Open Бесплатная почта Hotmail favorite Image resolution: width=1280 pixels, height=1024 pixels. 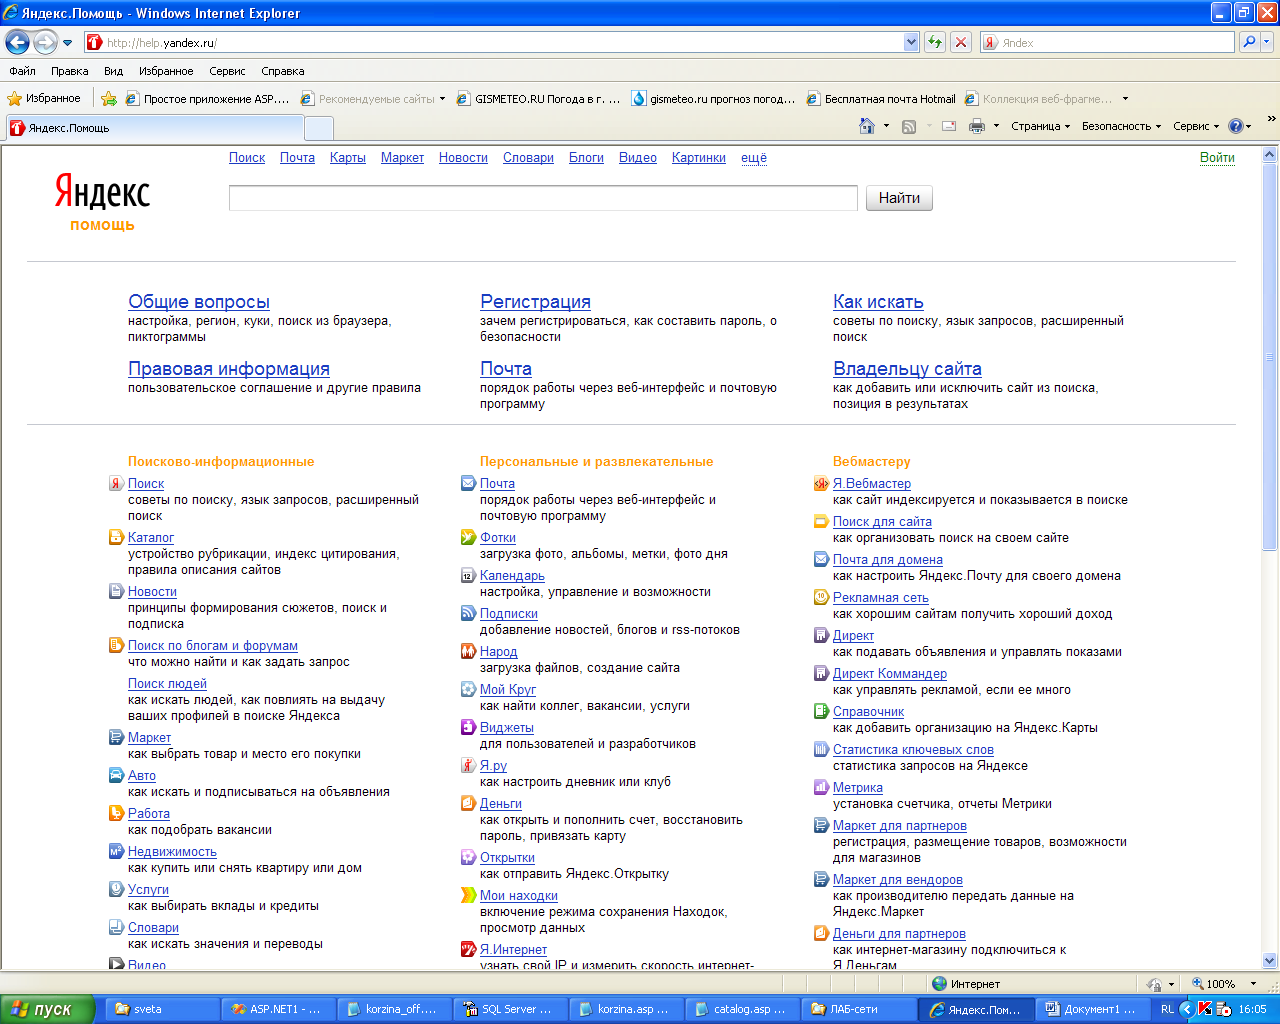[880, 99]
